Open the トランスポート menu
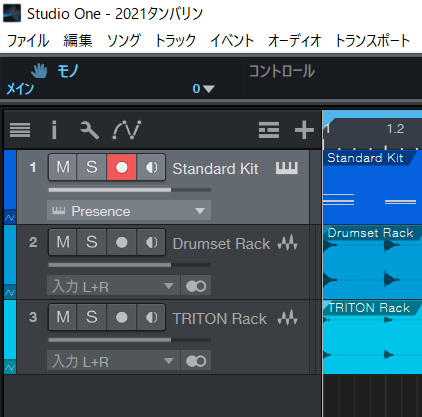Image resolution: width=422 pixels, height=417 pixels. point(372,41)
